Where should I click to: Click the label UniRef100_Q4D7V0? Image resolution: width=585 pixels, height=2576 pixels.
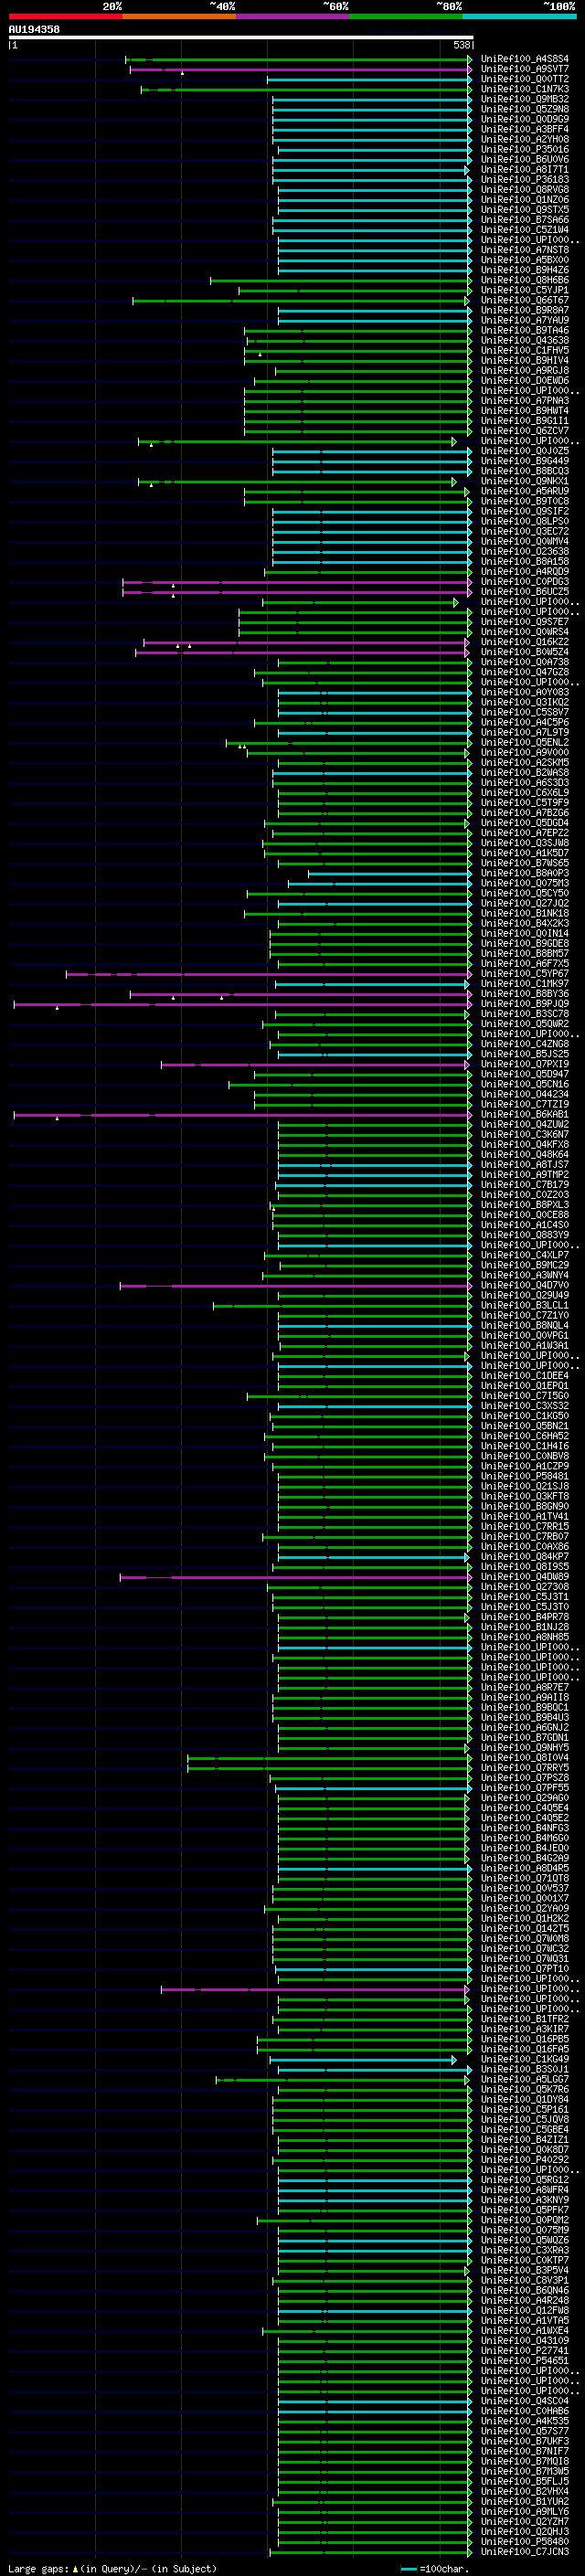tap(524, 1285)
